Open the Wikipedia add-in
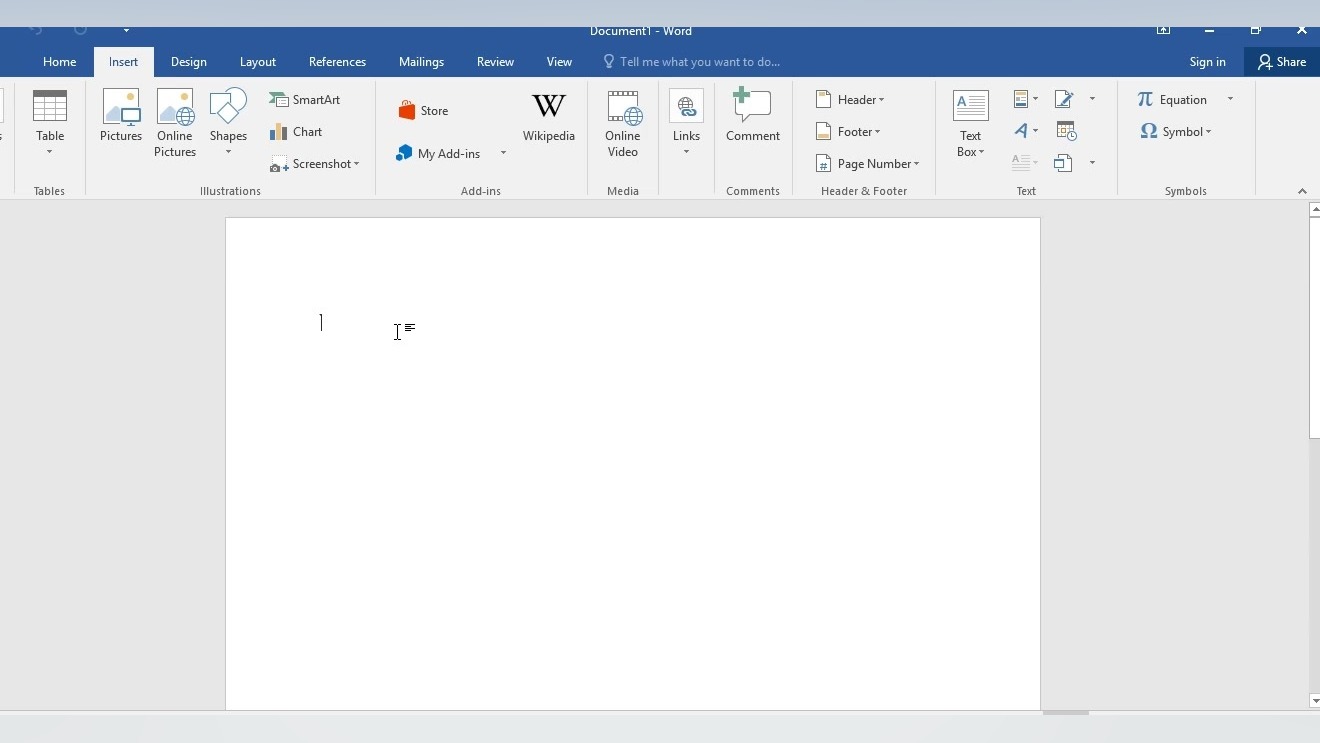 [549, 118]
